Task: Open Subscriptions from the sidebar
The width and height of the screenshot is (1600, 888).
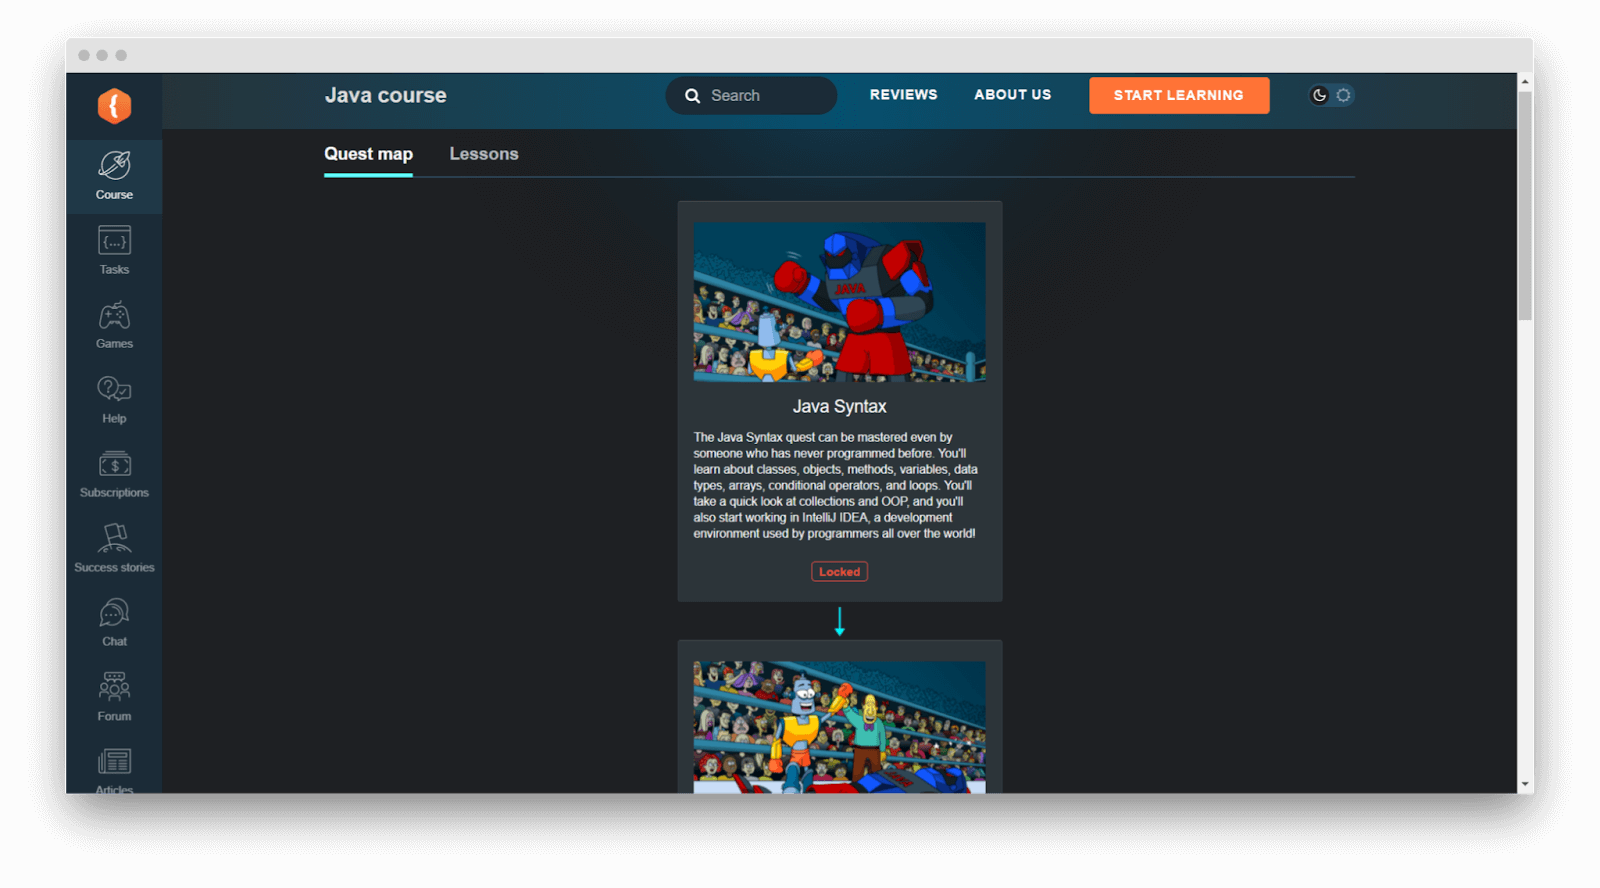Action: [x=114, y=474]
